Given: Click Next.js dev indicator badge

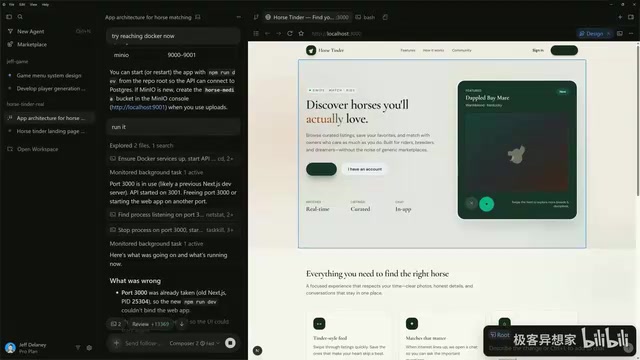Looking at the screenshot, I should (x=258, y=350).
